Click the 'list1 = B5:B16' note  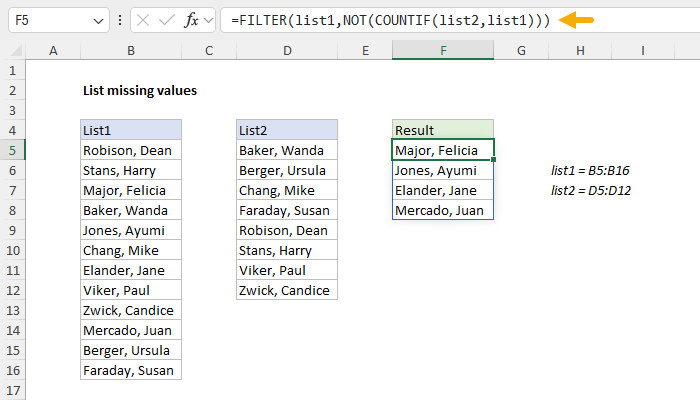click(590, 171)
